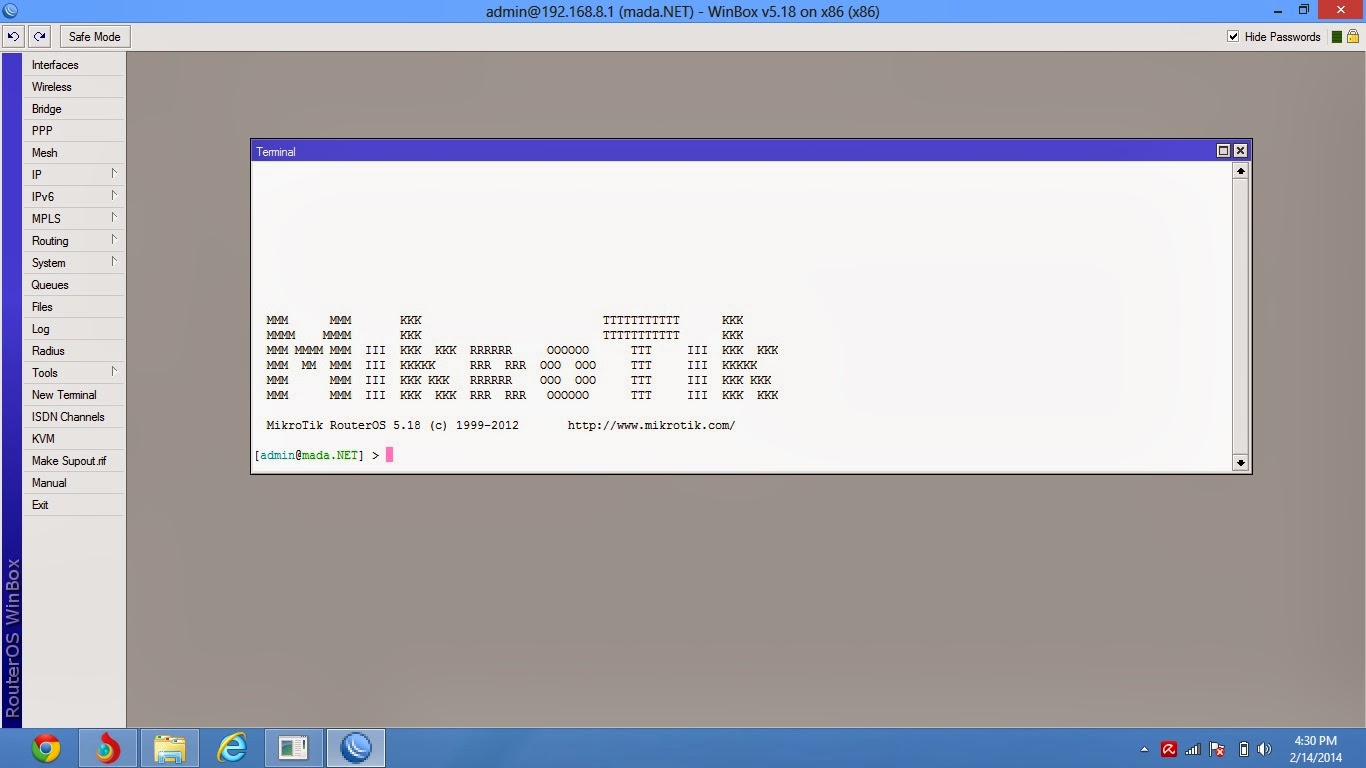Screen dimensions: 1366x768
Task: Toggle Safe Mode button
Action: (x=94, y=37)
